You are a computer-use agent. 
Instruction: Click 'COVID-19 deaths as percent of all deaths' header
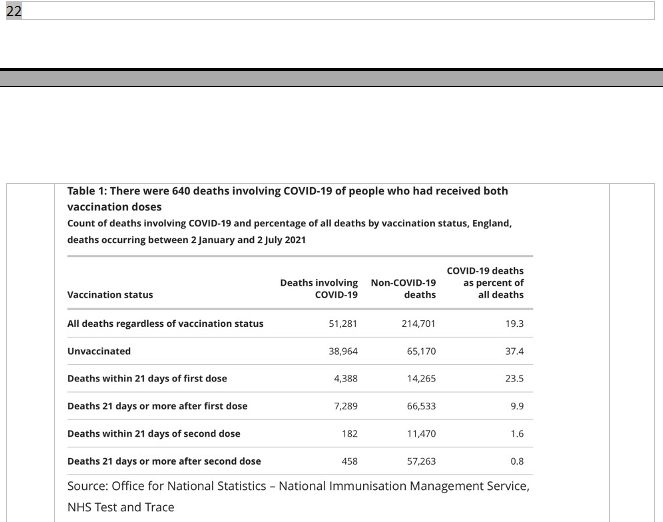click(x=485, y=283)
